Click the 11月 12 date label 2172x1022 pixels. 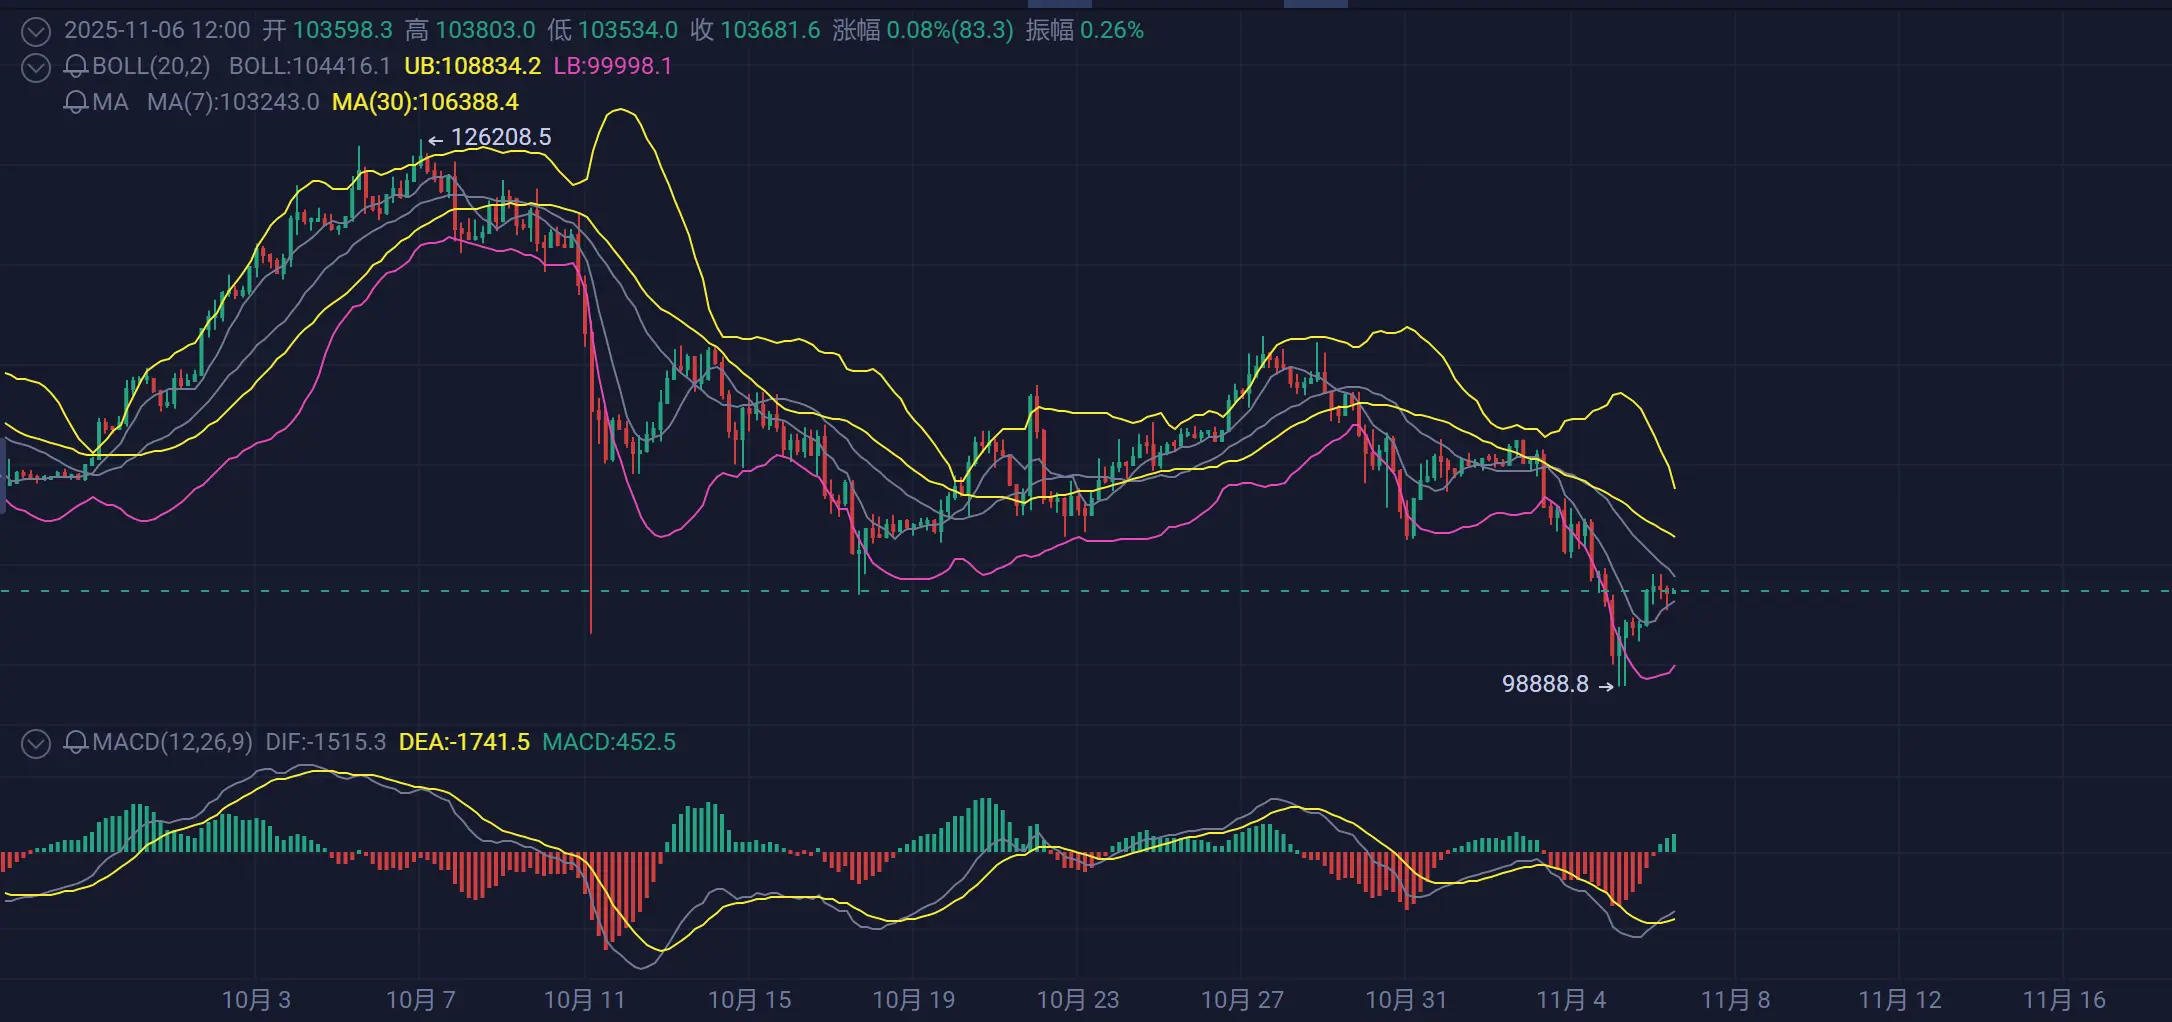click(x=1899, y=1000)
